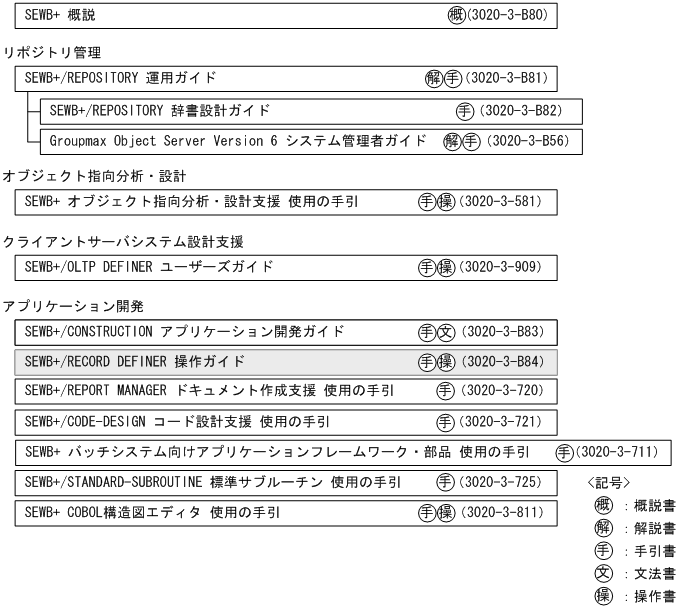Viewport: 680px width, 608px height.
Task: Click the 操 circled symbol beside 3020-3-909
Action: pyautogui.click(x=446, y=268)
